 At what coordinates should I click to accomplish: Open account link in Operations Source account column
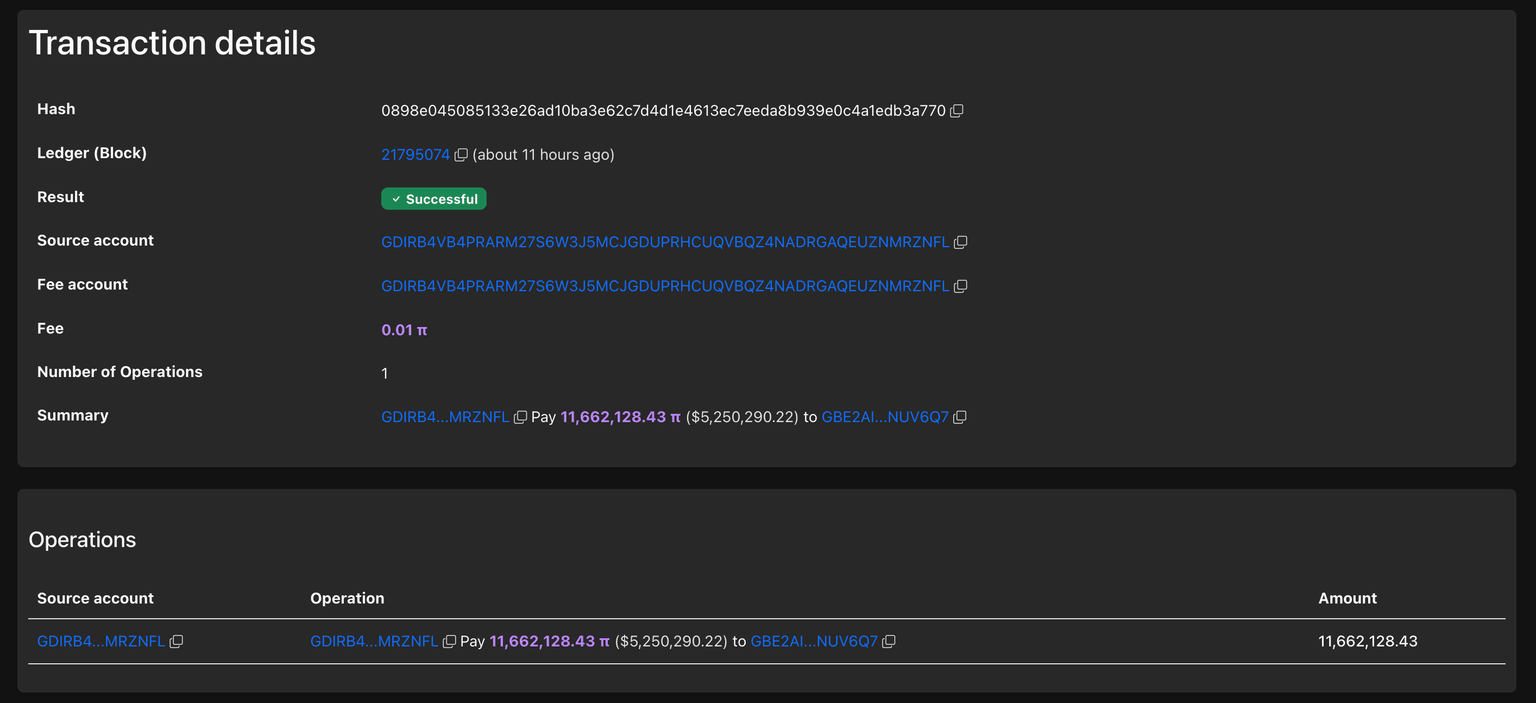click(101, 642)
